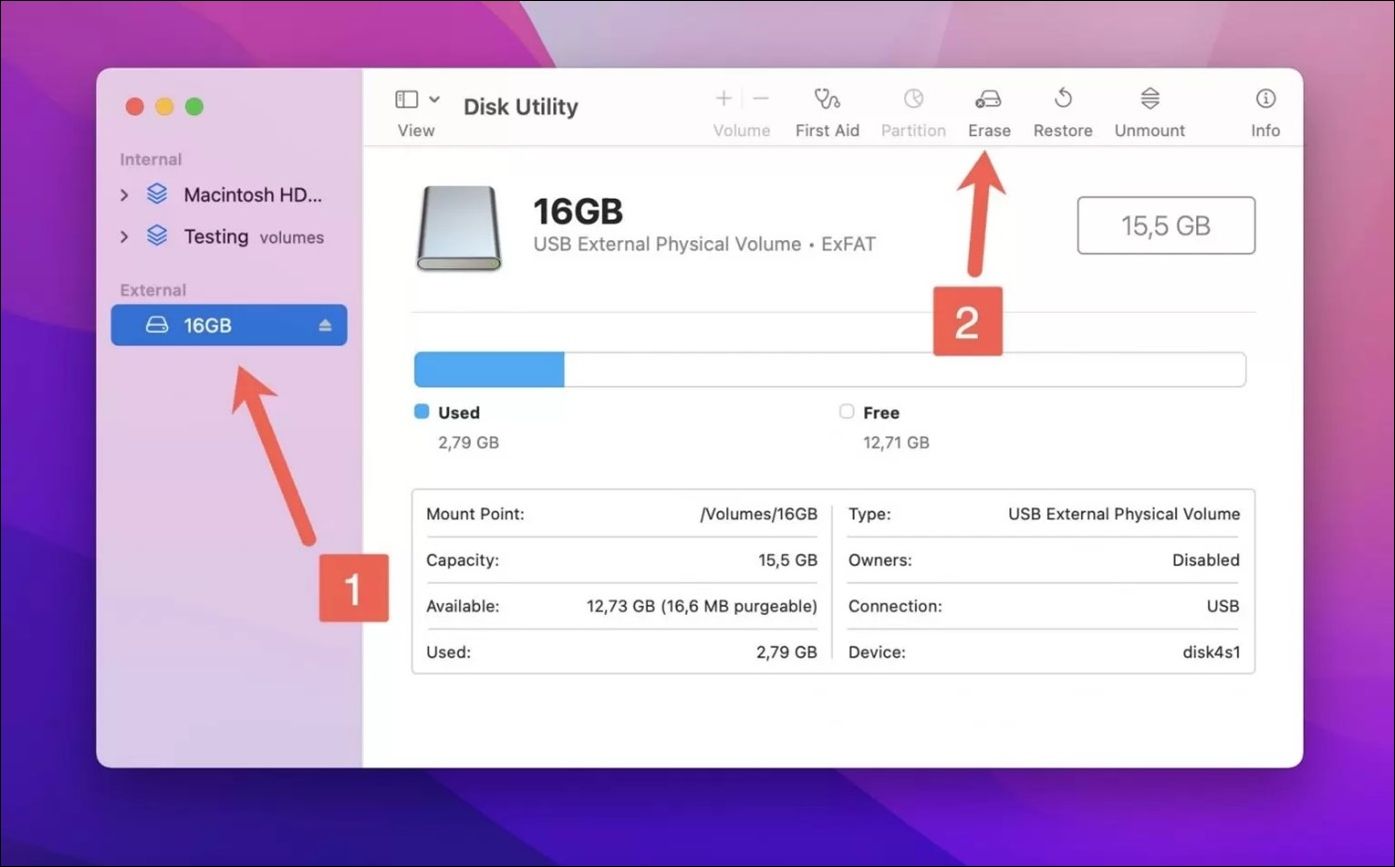Click the blue Used legend swatch

point(422,411)
